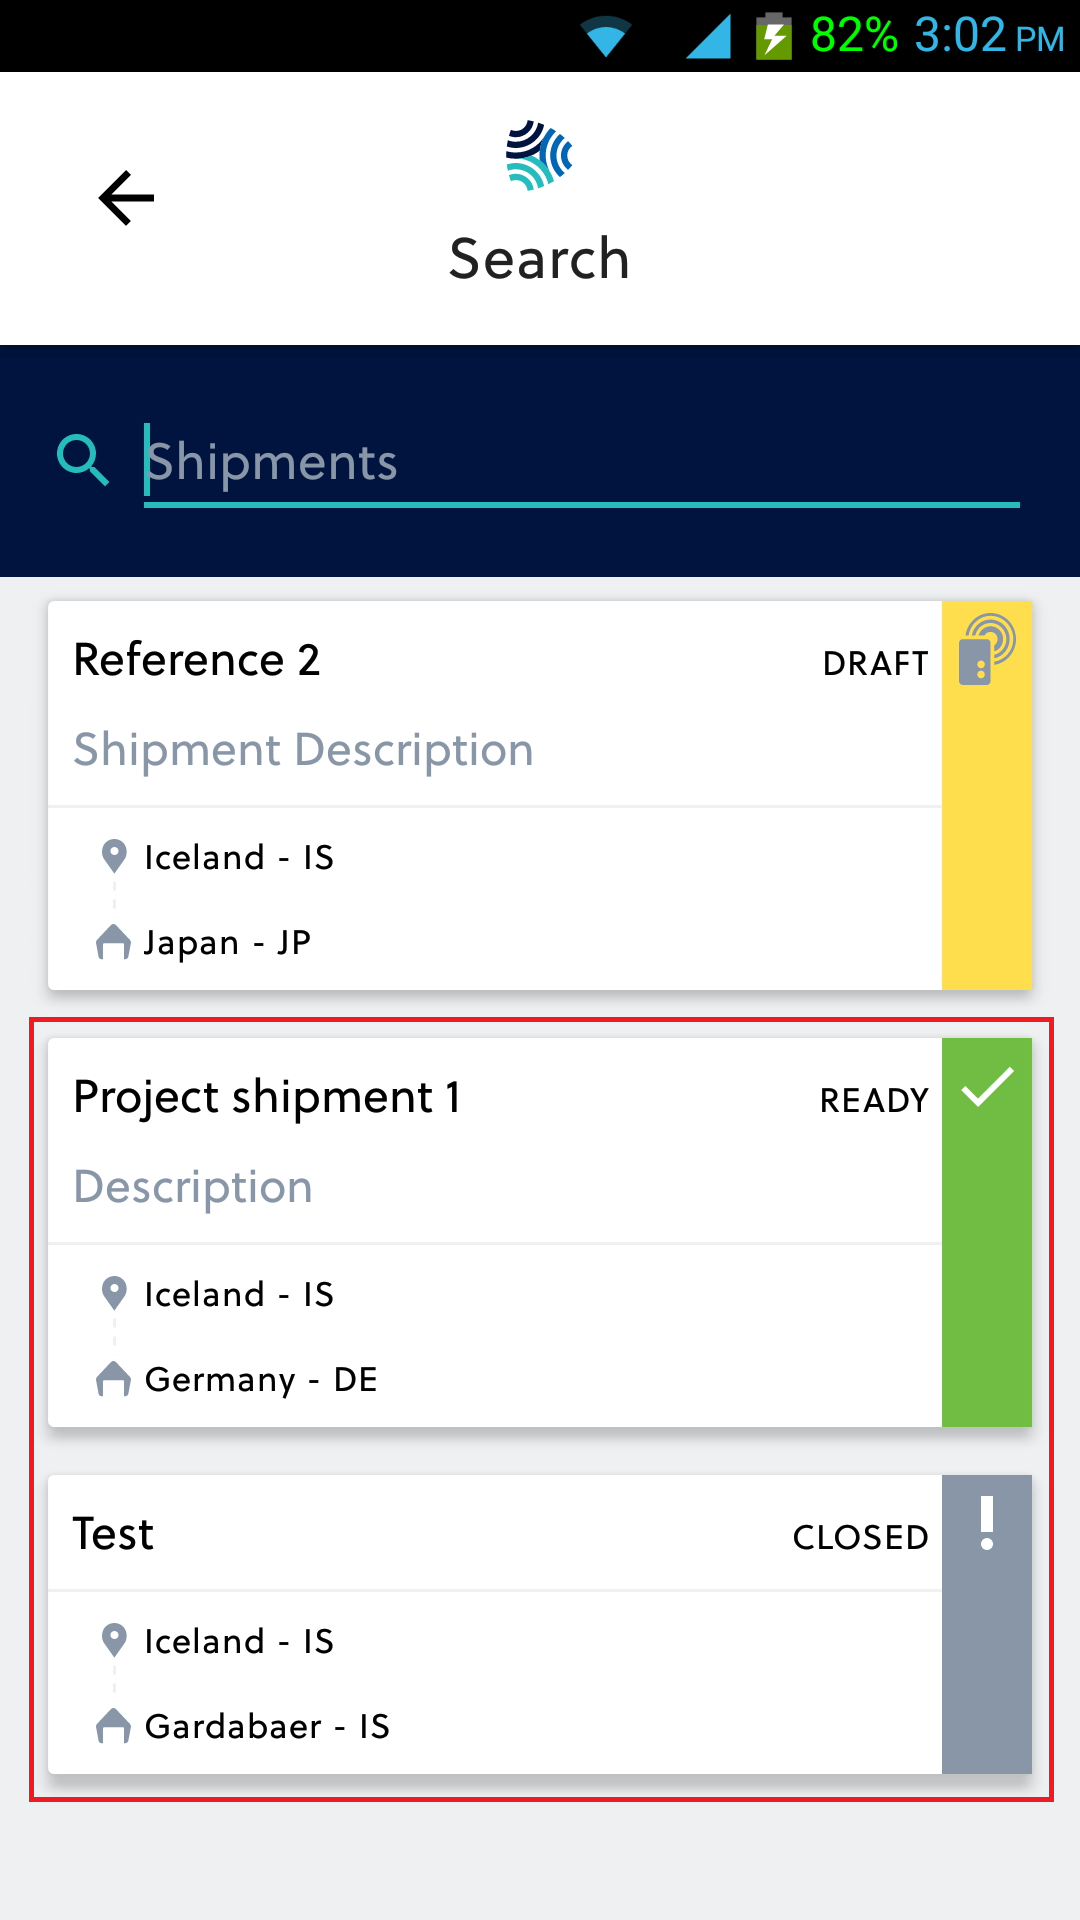Select the CLOSED status label
This screenshot has height=1920, width=1080.
coord(860,1537)
